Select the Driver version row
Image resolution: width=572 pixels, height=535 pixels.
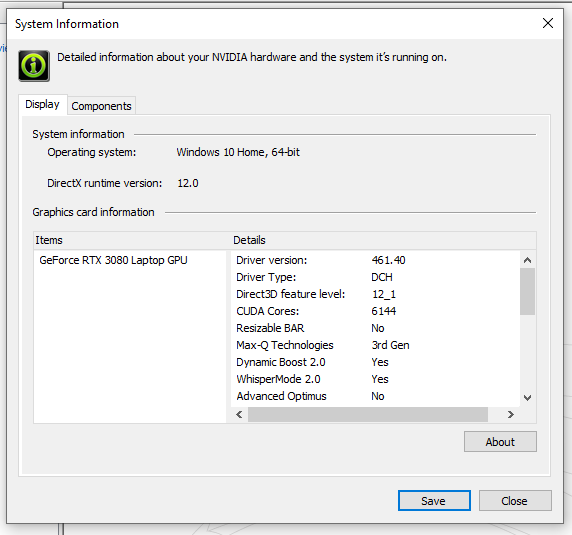(375, 260)
